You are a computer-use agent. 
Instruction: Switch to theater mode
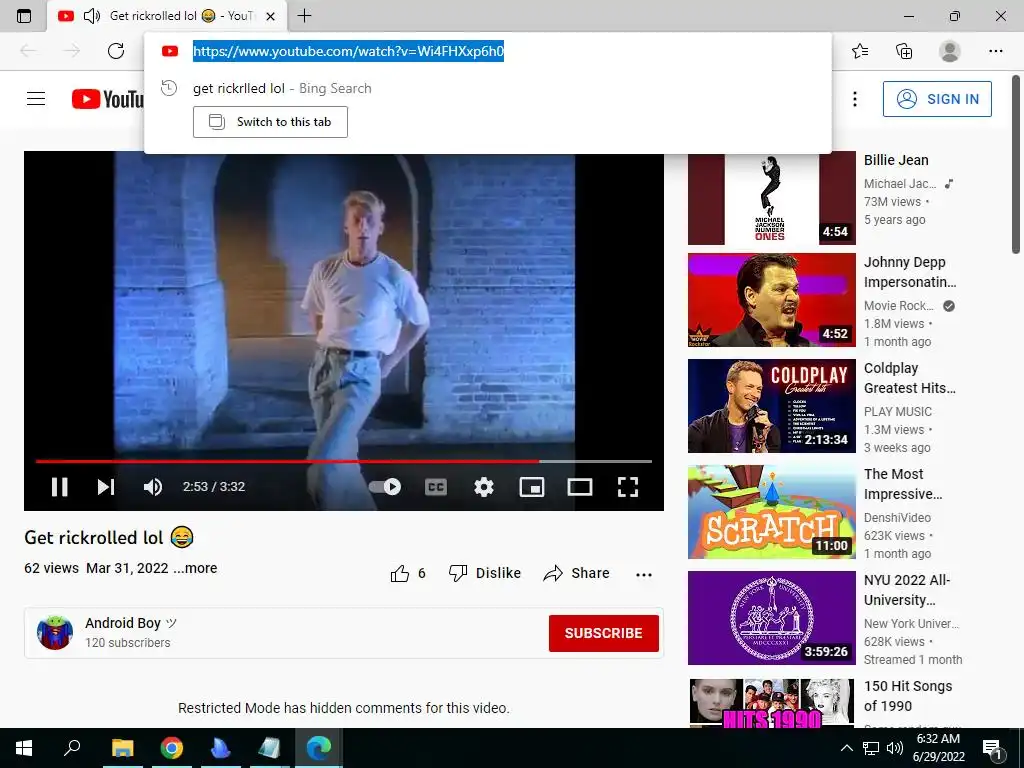click(580, 487)
